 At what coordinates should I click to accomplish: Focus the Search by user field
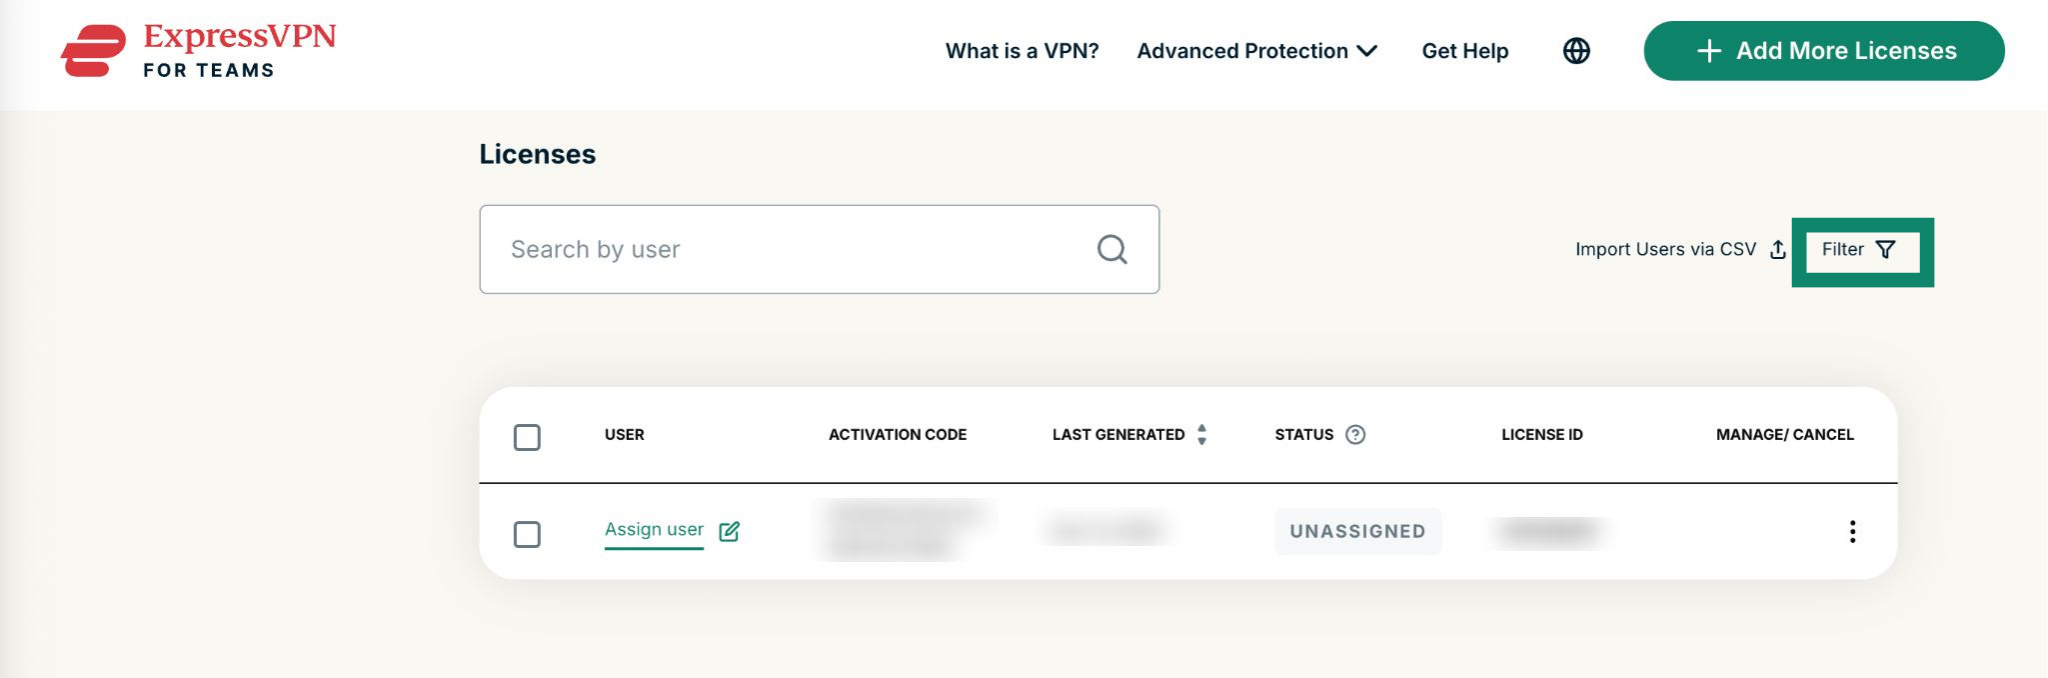(819, 249)
